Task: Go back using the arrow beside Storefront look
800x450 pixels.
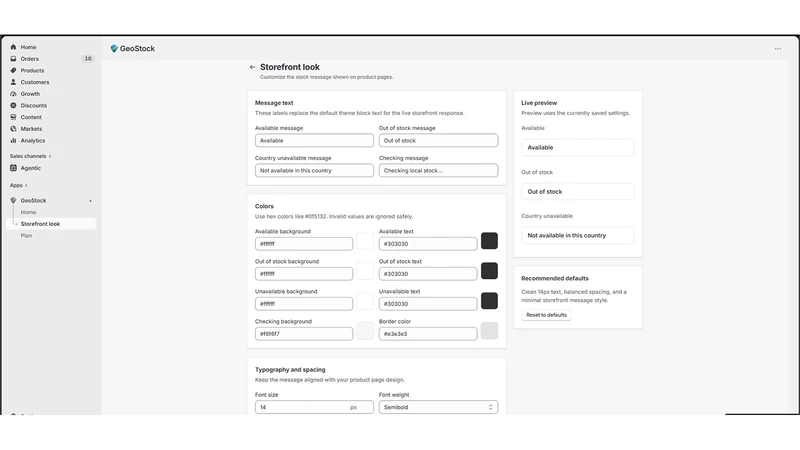Action: tap(252, 67)
